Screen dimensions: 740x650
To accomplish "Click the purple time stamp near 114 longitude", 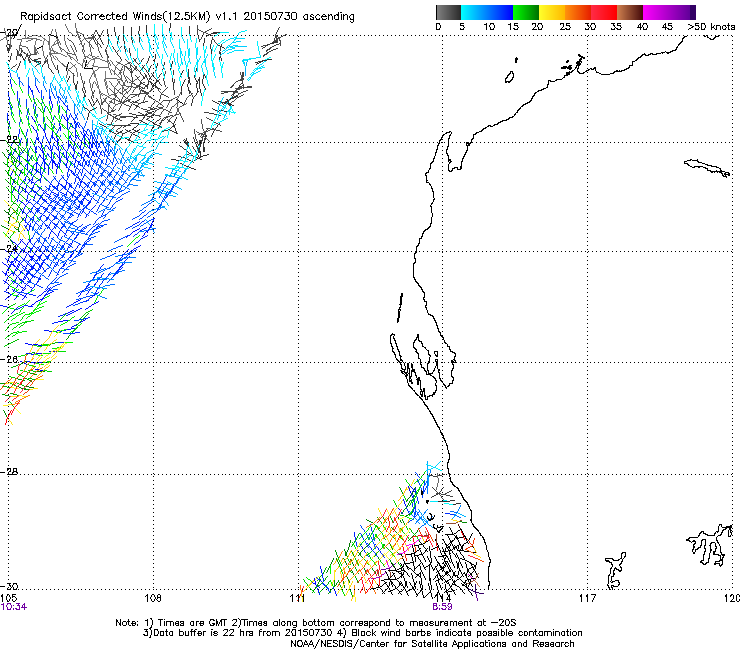I will pos(442,607).
